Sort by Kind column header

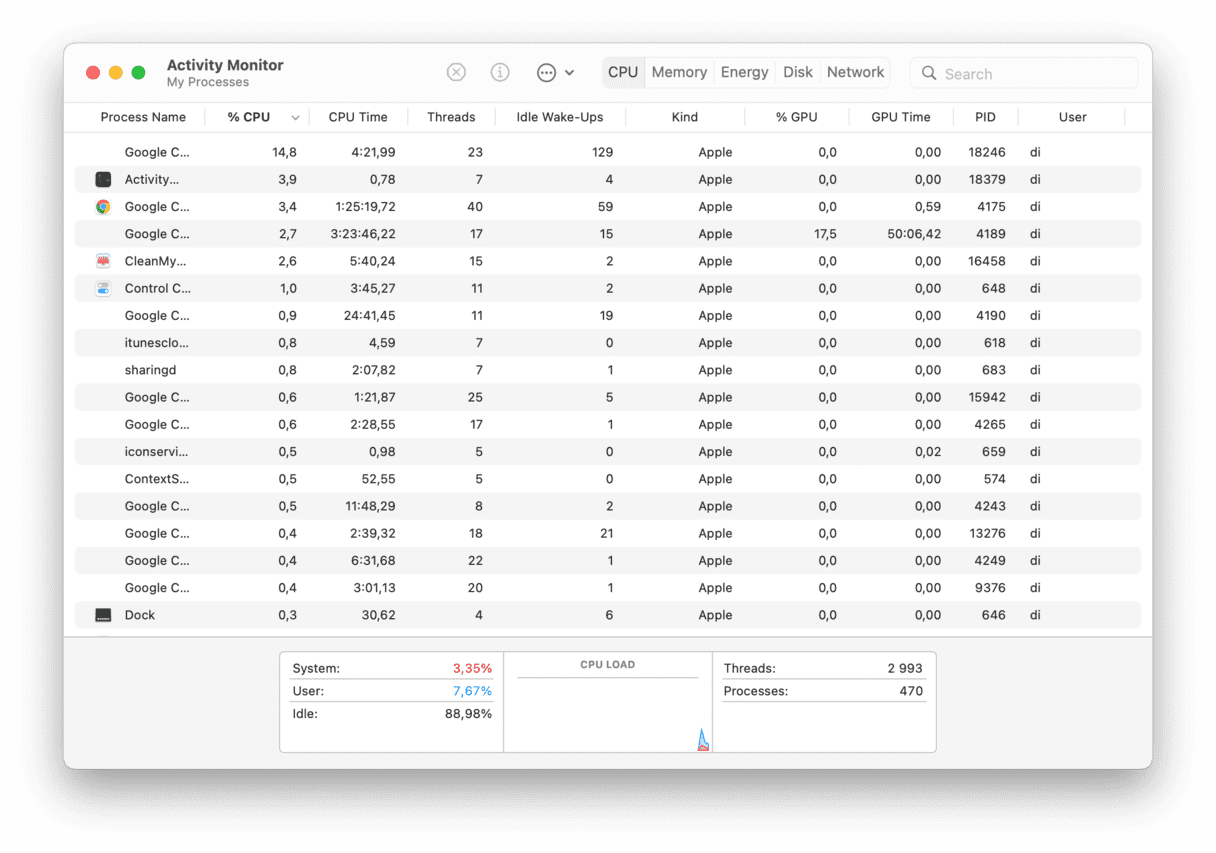(685, 117)
